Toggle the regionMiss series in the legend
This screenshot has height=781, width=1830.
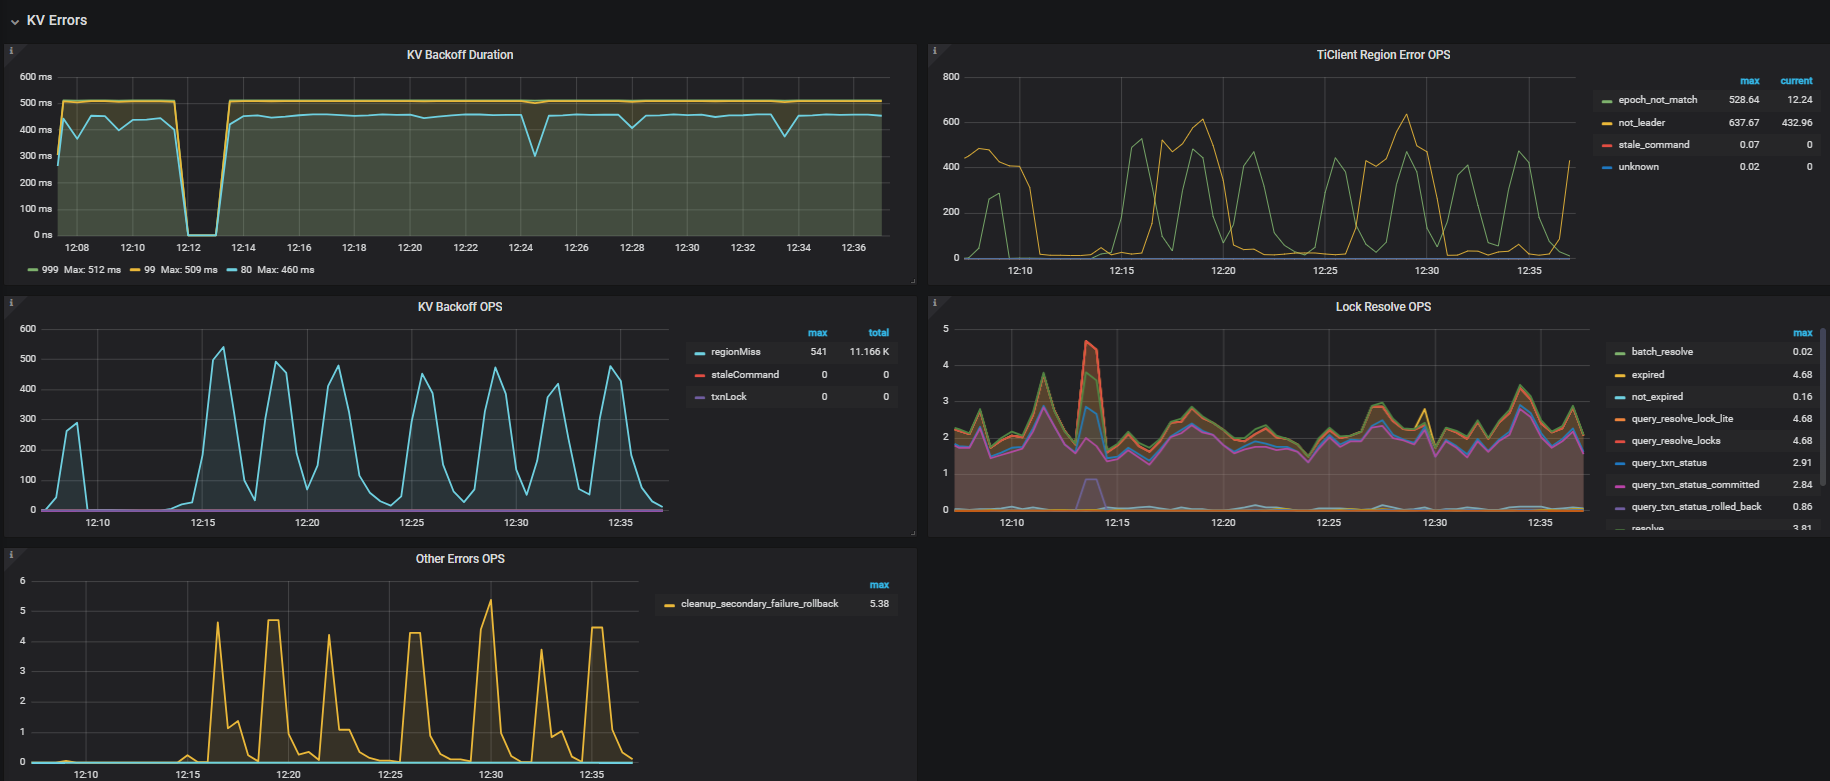(735, 352)
